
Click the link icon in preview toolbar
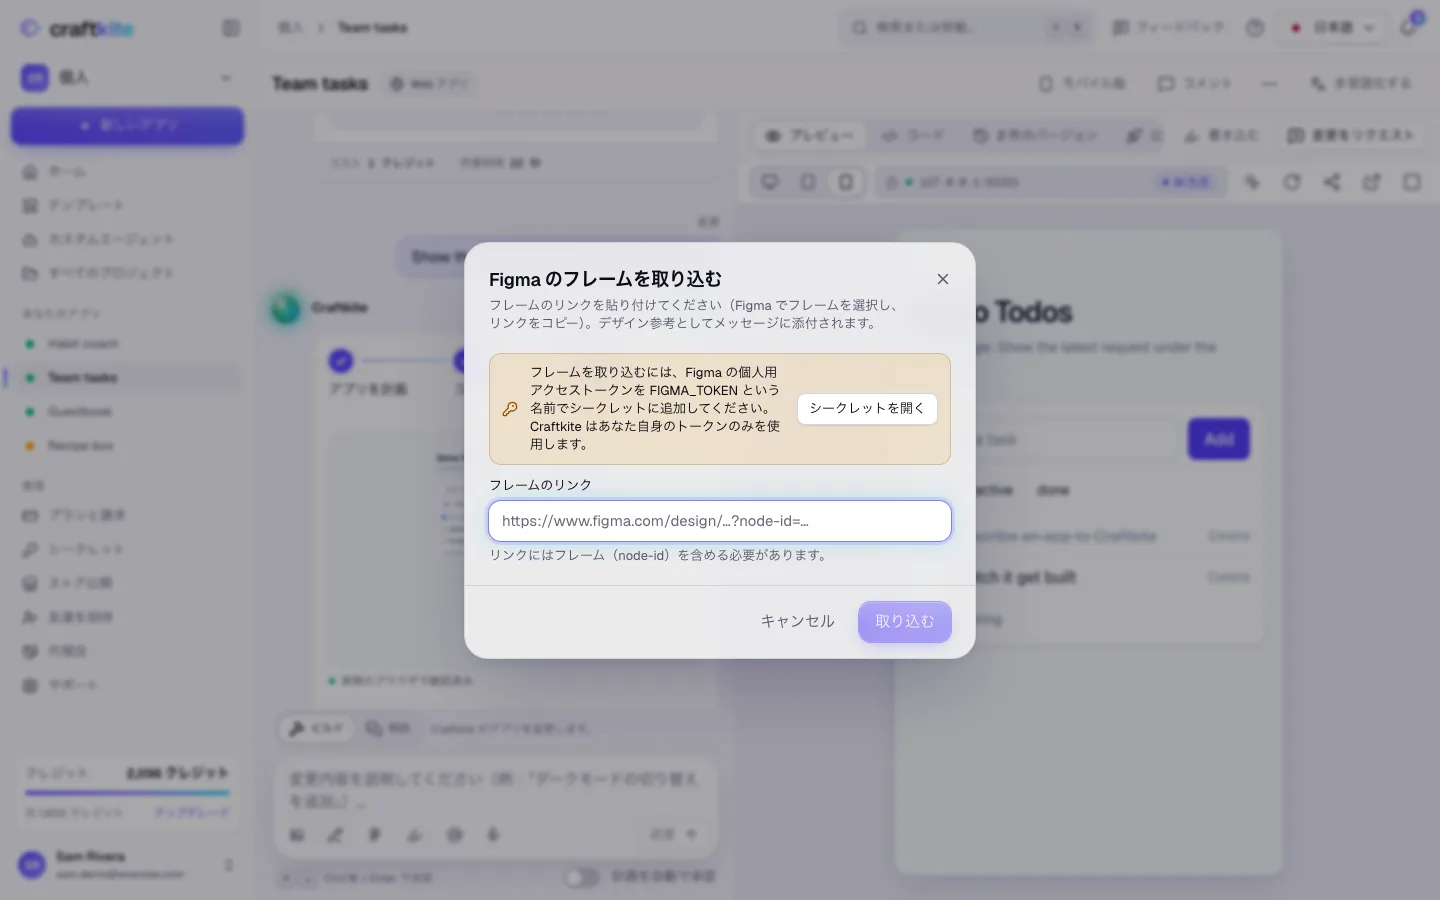1252,182
